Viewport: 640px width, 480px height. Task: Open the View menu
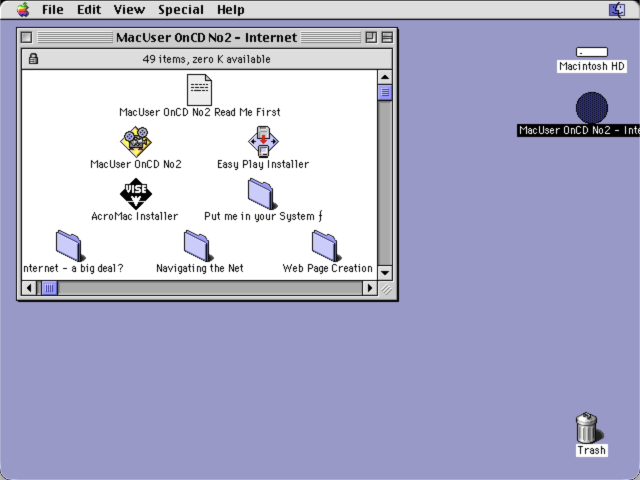129,9
